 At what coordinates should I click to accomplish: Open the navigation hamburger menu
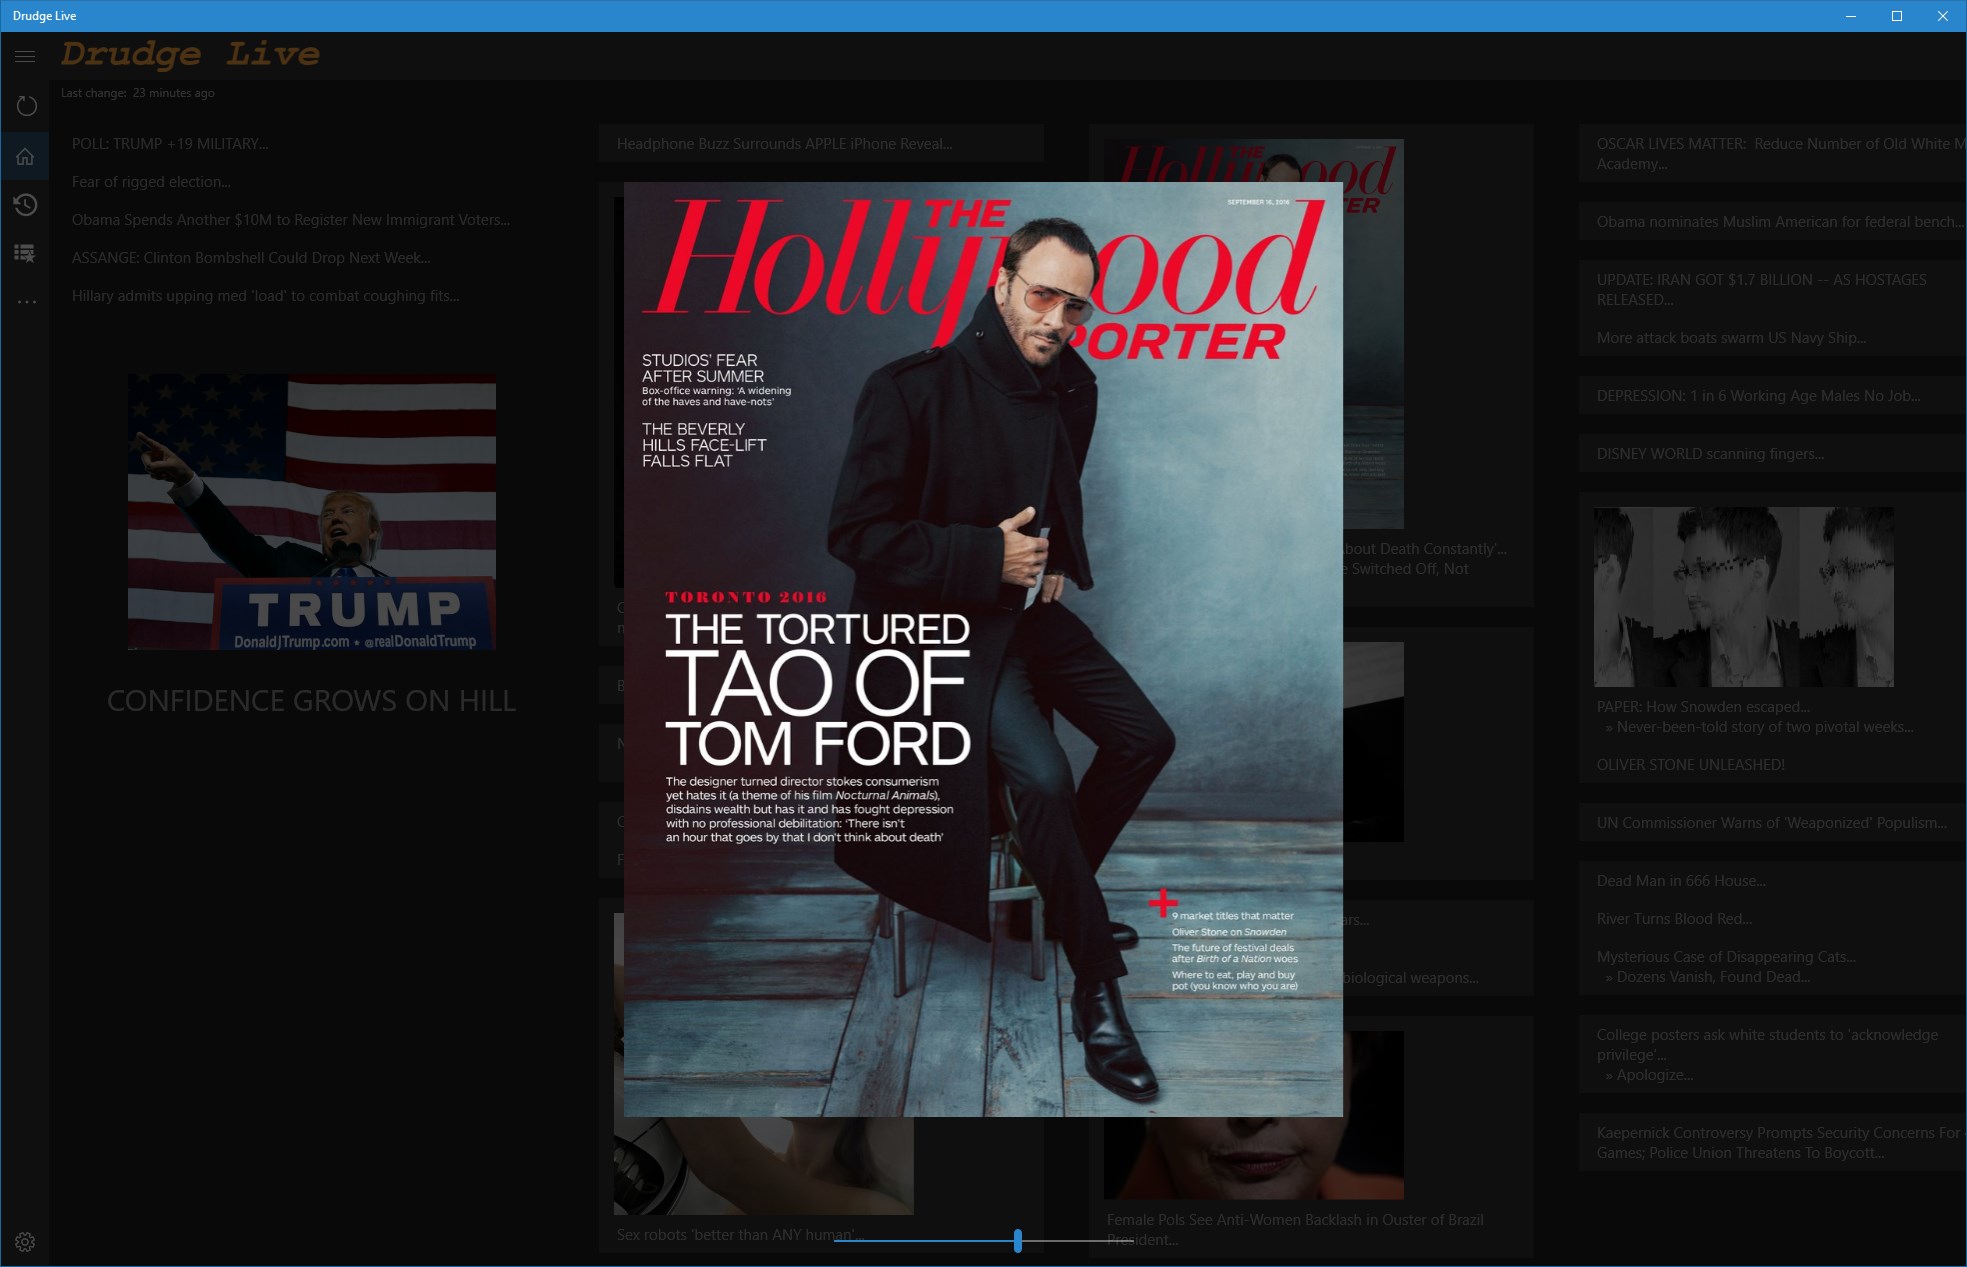click(25, 56)
